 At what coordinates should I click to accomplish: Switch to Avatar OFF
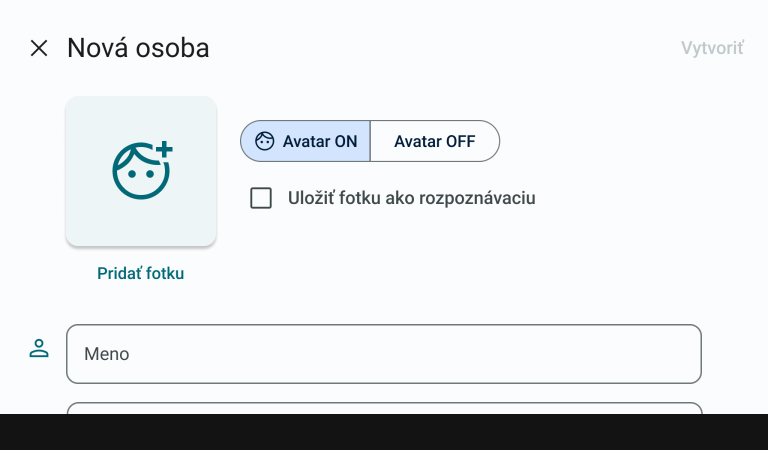click(434, 141)
